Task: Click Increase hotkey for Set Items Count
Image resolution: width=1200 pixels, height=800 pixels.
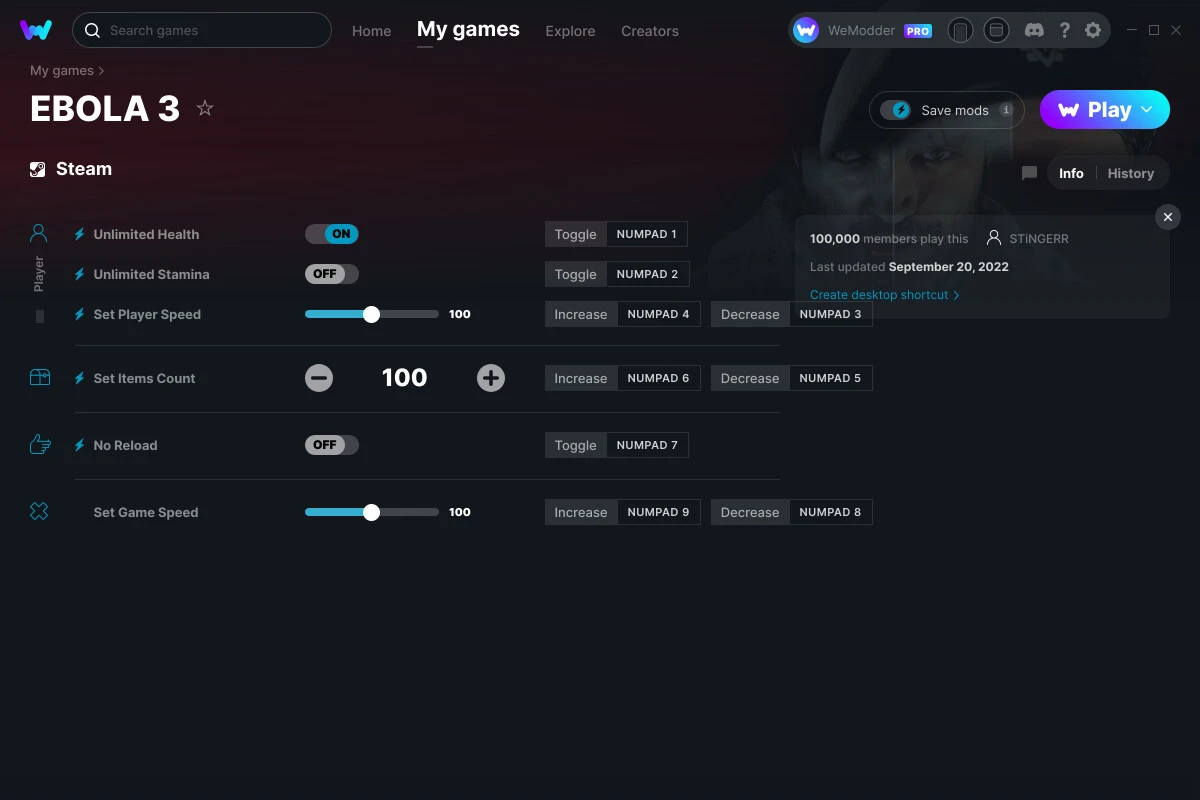Action: (623, 378)
